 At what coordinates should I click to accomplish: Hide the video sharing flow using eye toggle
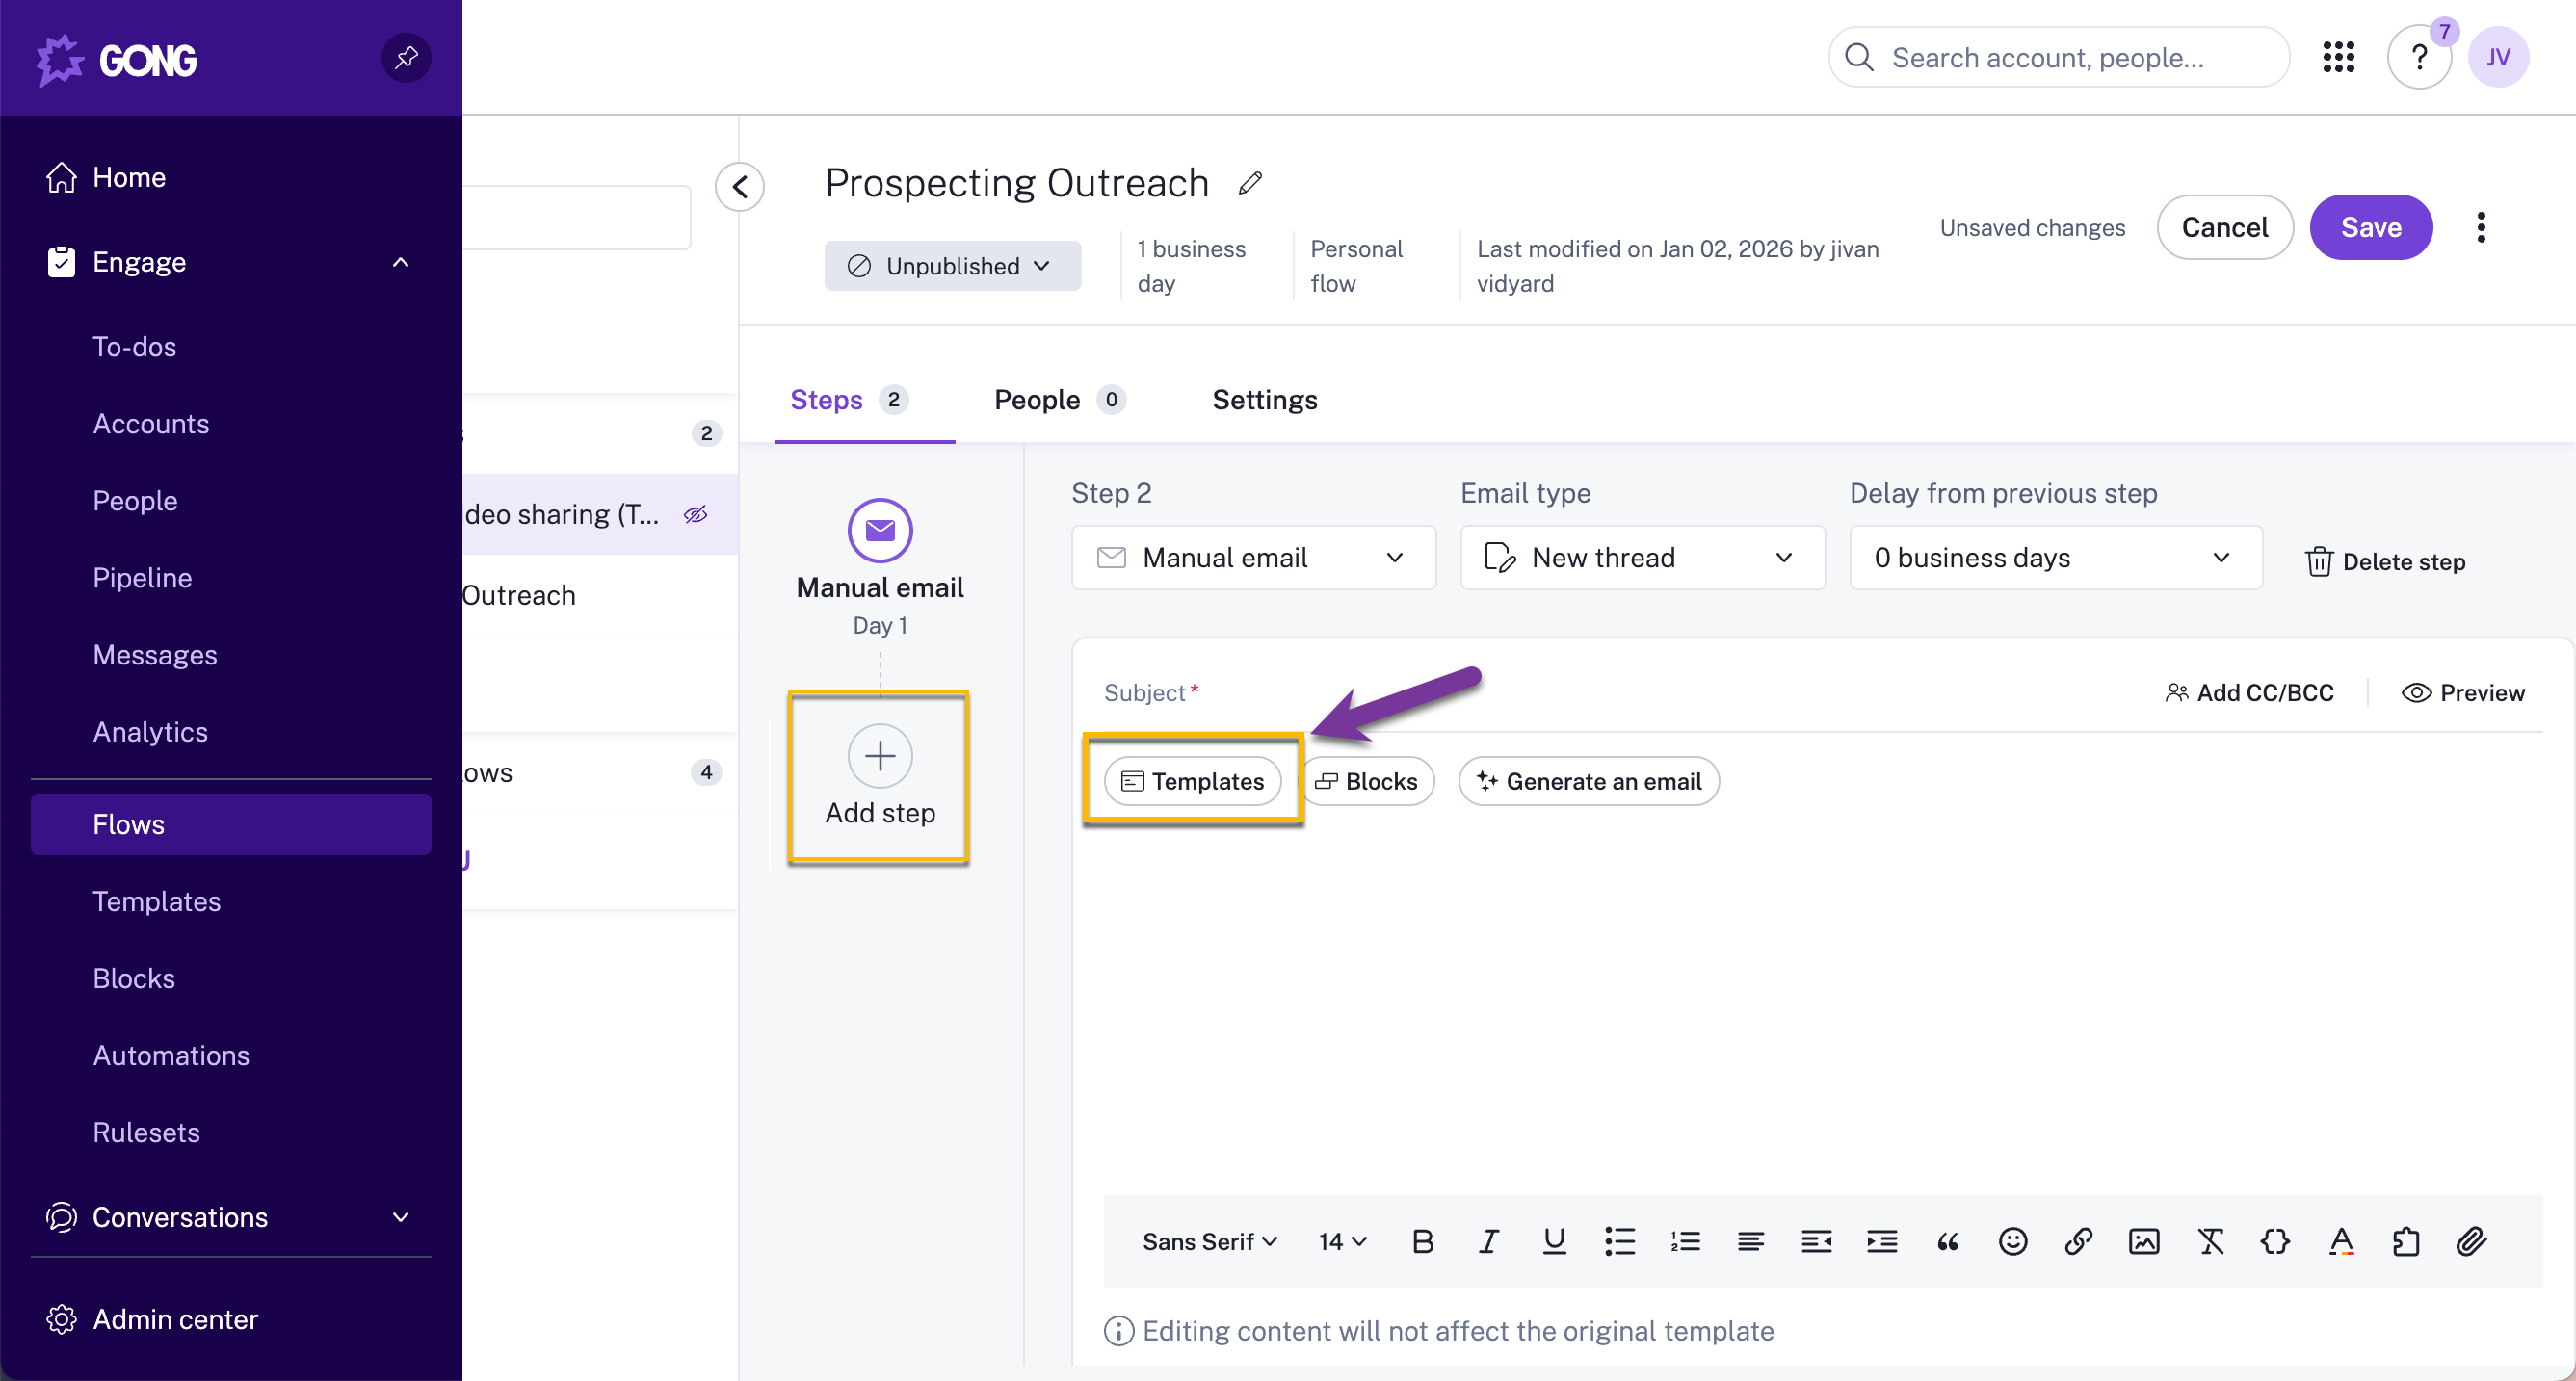696,514
